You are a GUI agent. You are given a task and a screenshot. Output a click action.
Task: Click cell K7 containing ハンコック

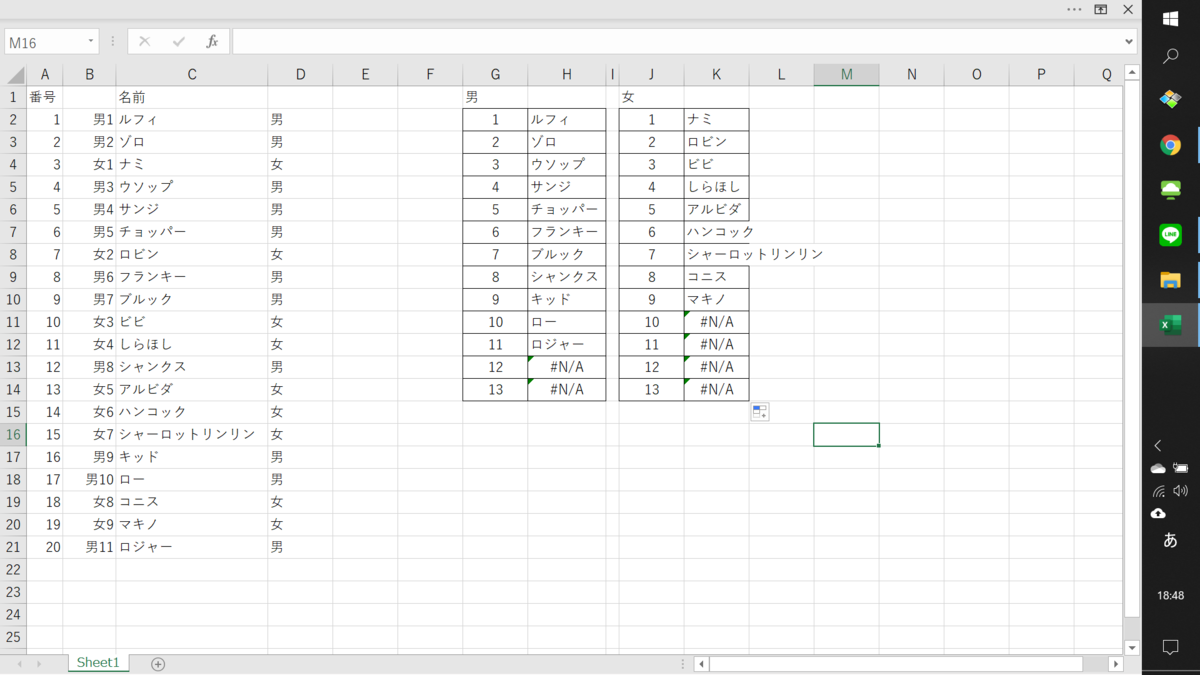point(716,232)
